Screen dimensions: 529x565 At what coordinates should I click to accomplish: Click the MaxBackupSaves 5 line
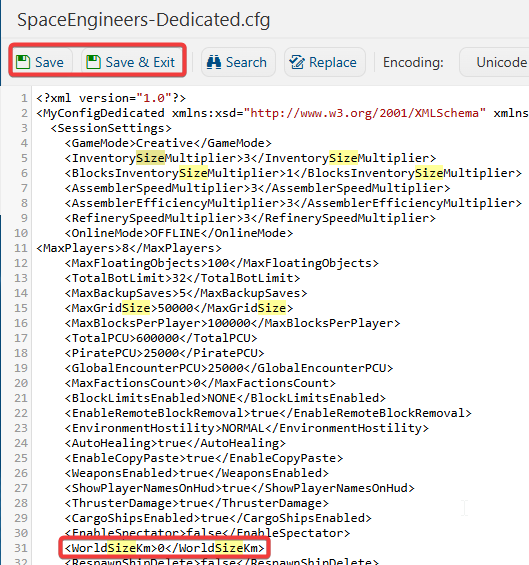[186, 293]
